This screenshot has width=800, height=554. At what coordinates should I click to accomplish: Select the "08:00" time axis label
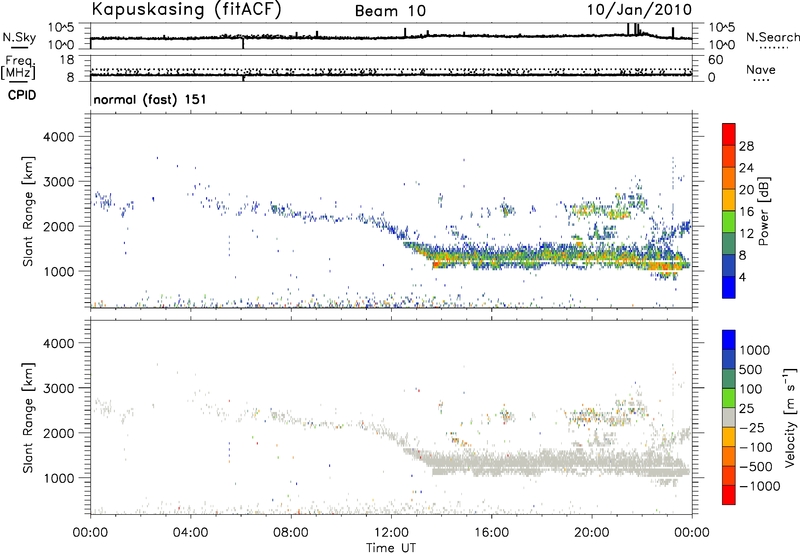click(291, 533)
